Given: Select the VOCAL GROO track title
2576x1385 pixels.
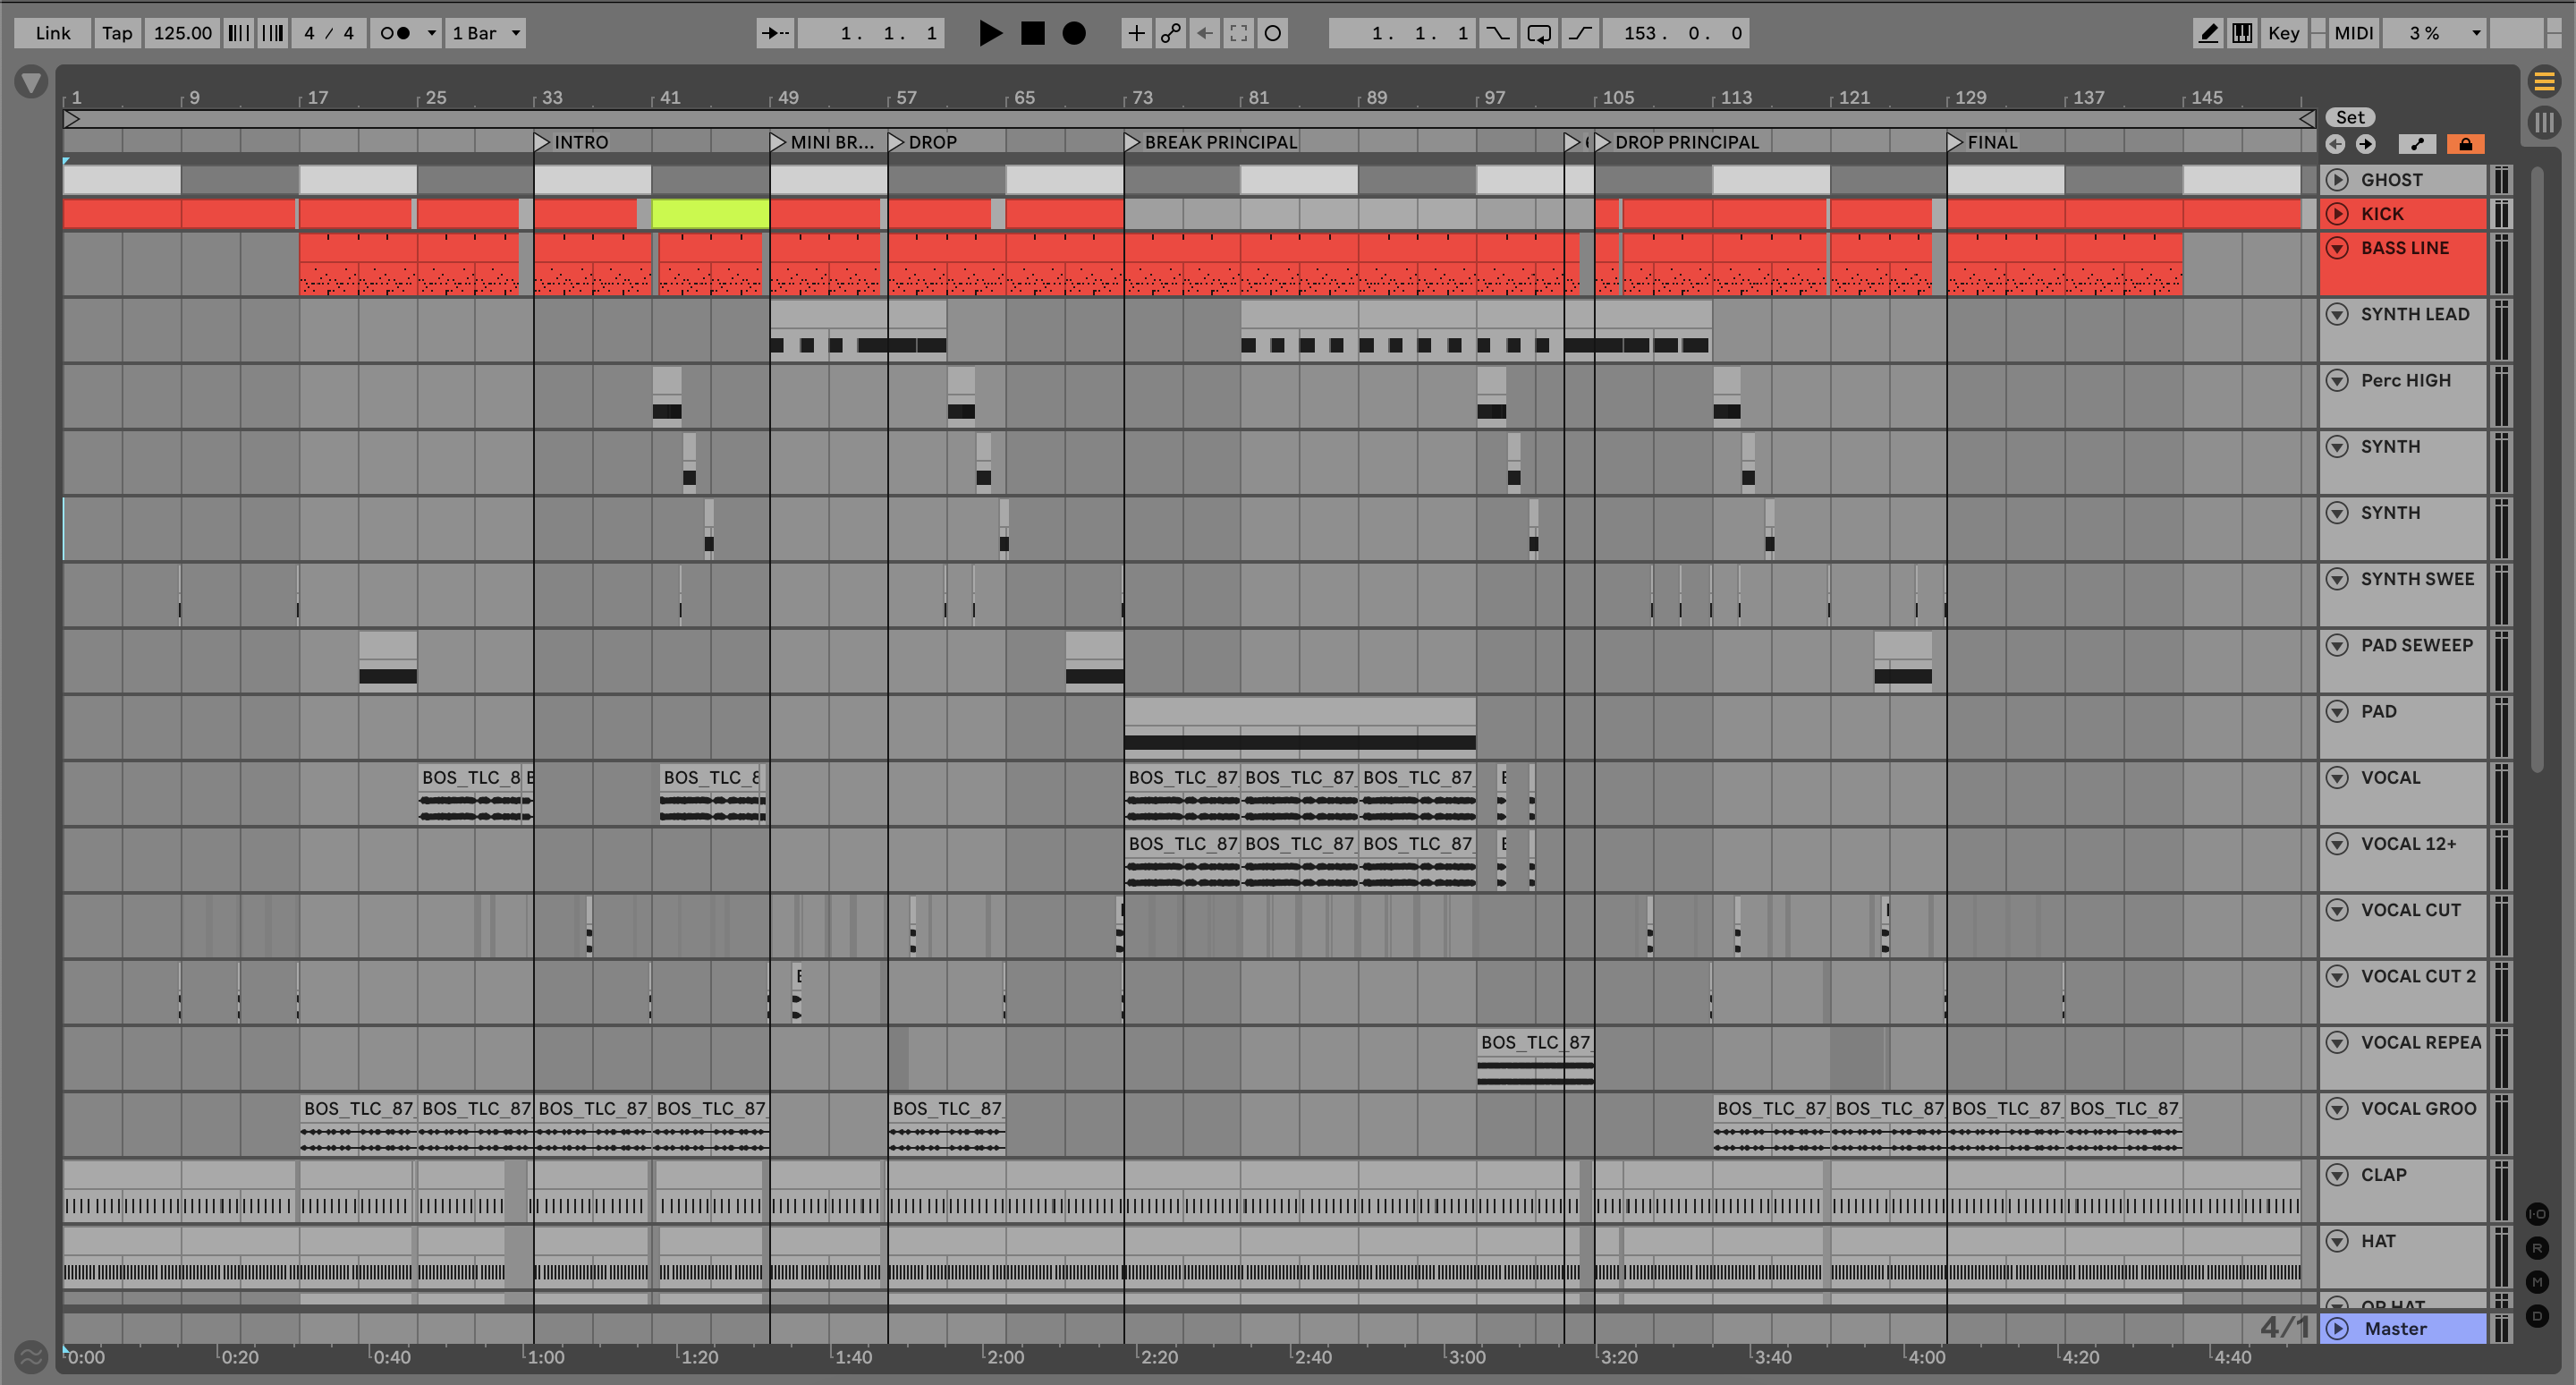Looking at the screenshot, I should click(x=2418, y=1109).
